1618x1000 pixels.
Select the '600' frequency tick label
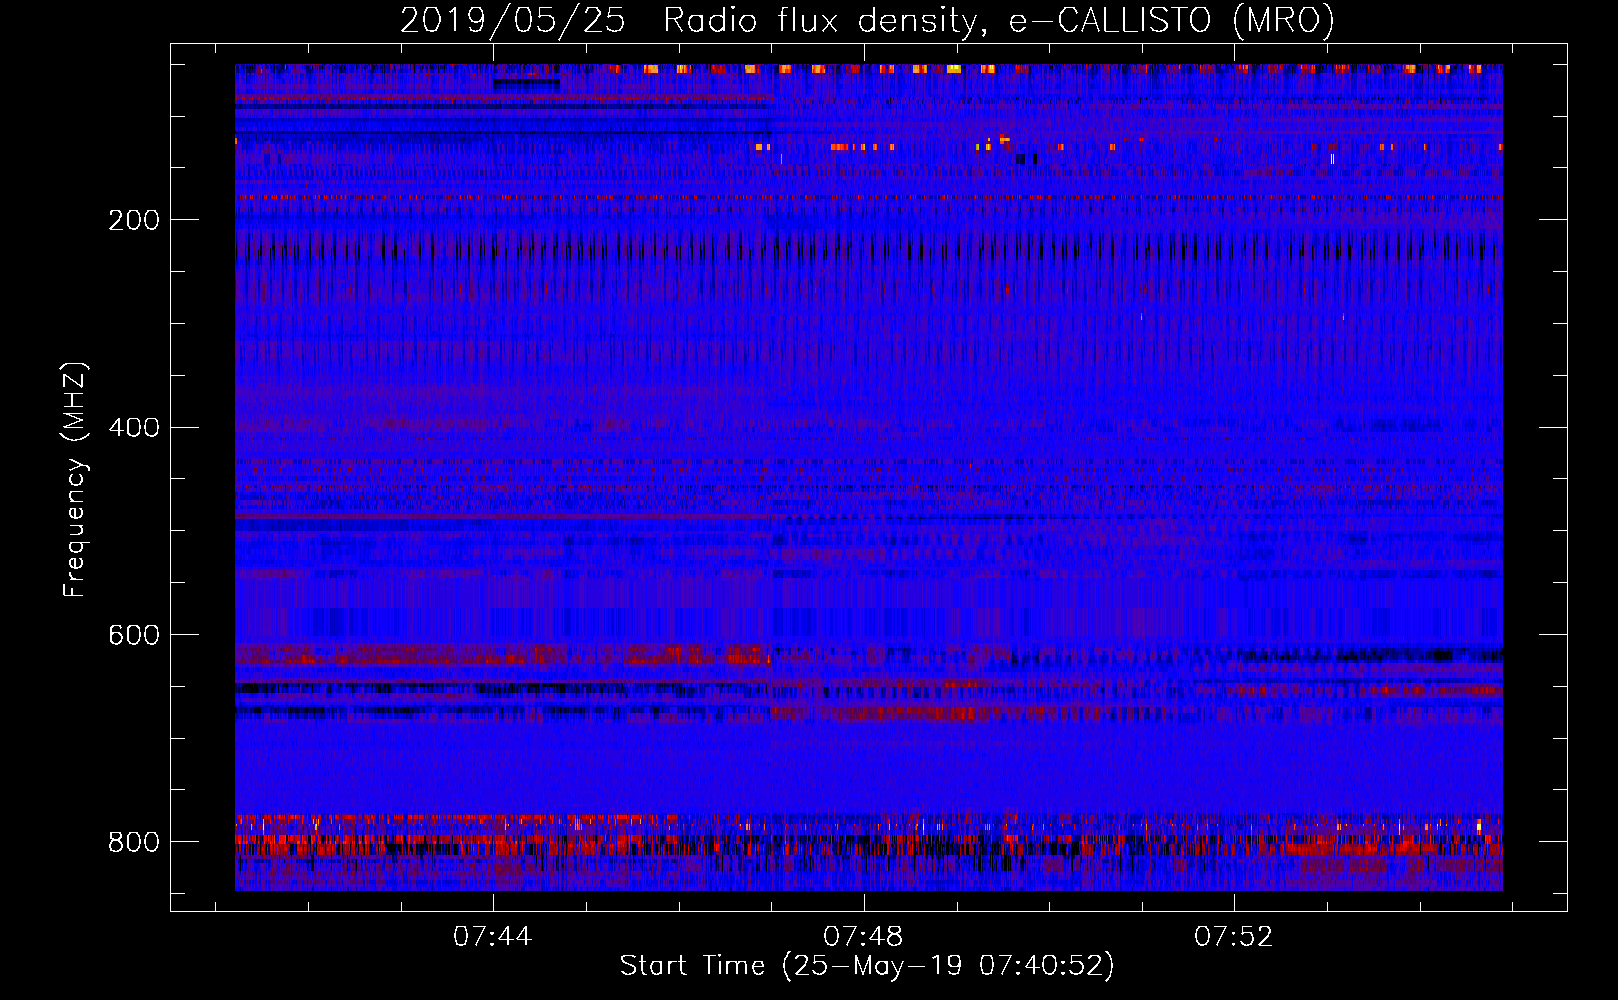click(x=134, y=635)
